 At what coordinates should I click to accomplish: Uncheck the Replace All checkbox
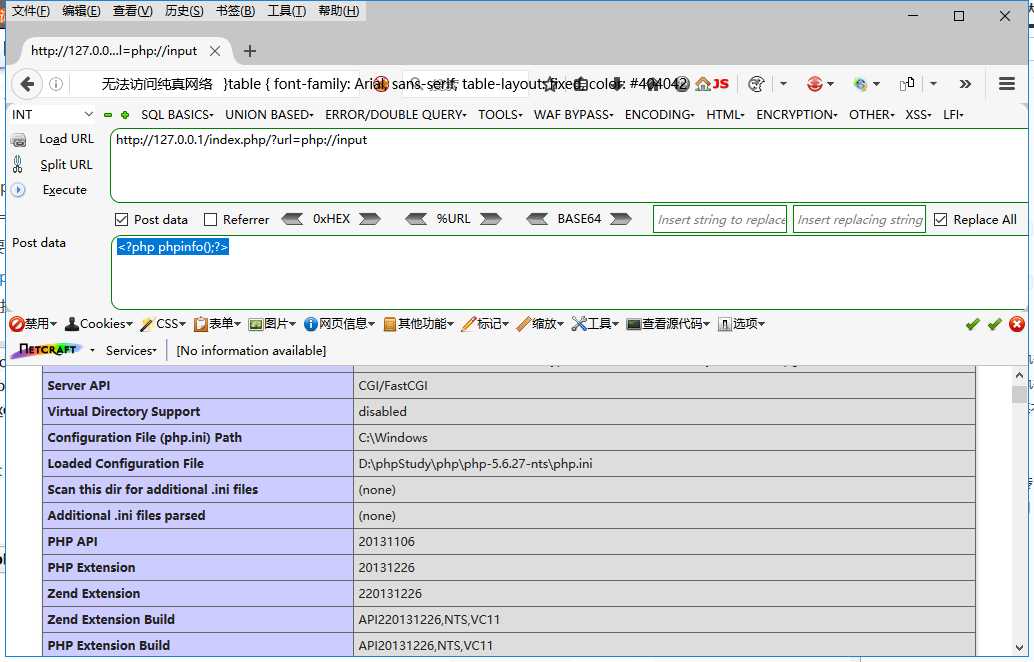[940, 220]
